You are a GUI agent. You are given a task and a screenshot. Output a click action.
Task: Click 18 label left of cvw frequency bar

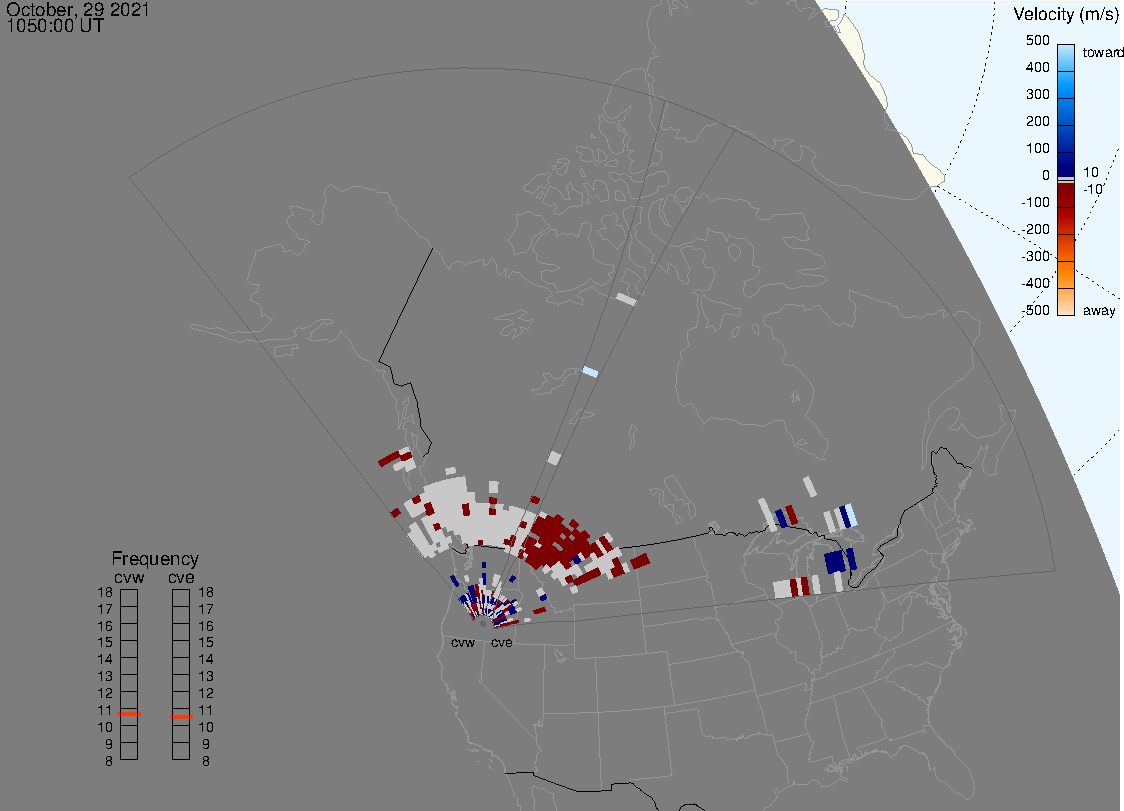(105, 592)
